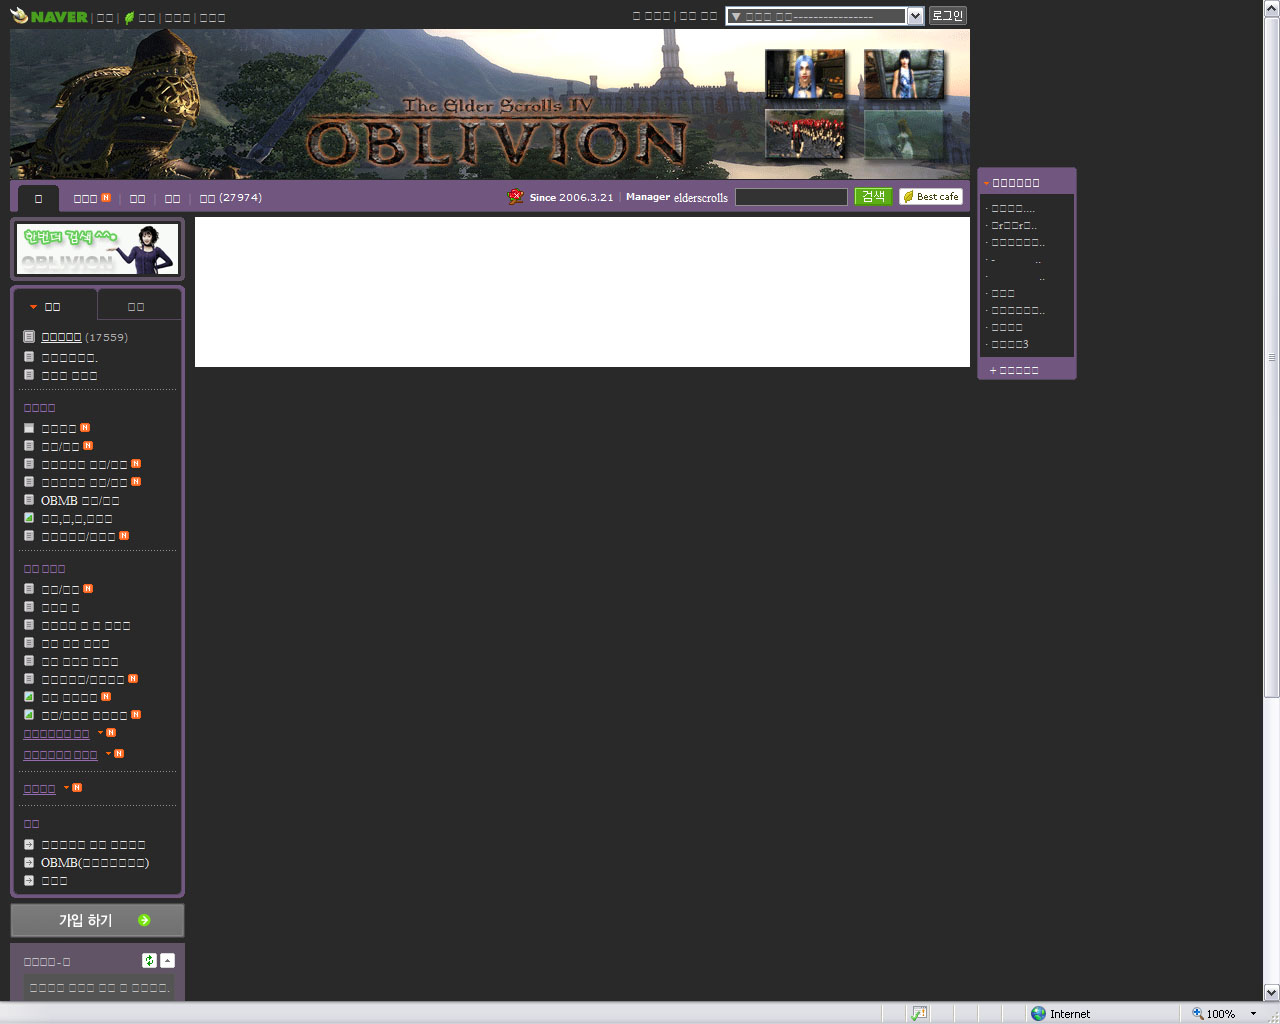Open the OBMB( link in the bottom links section
Image resolution: width=1280 pixels, height=1024 pixels.
coord(95,862)
